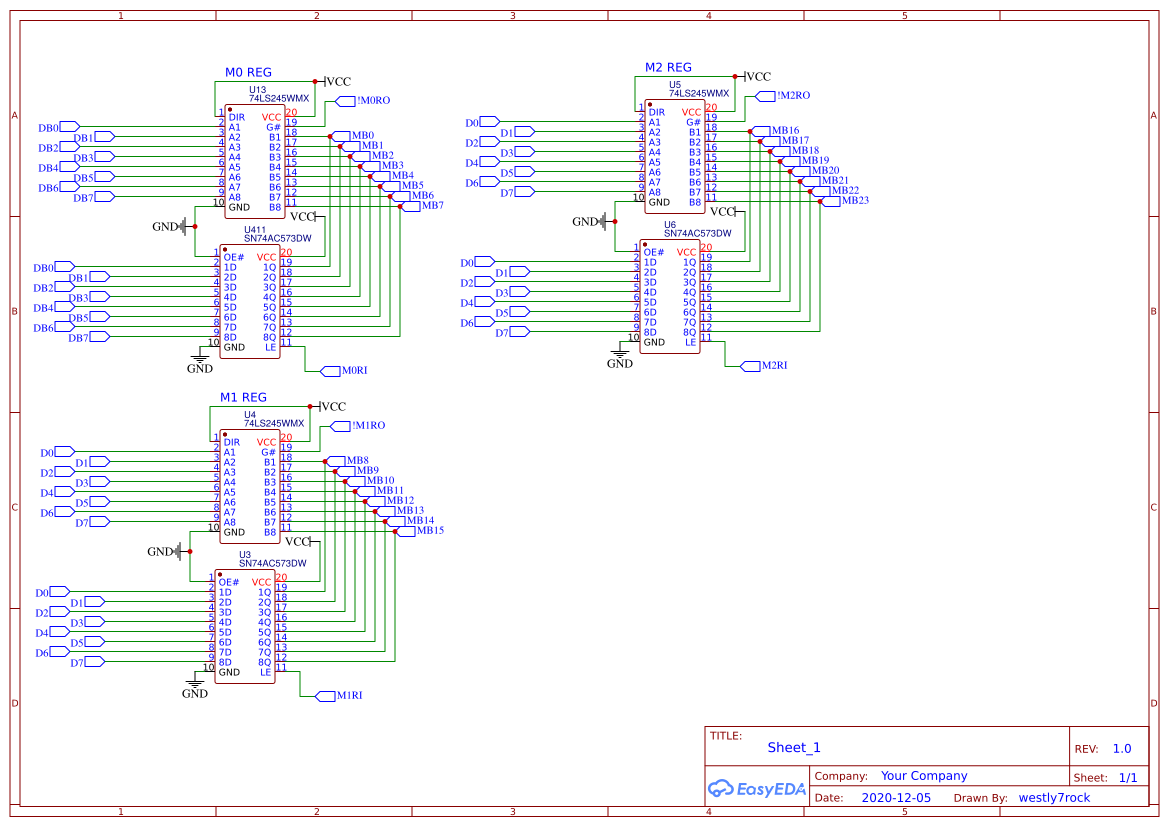Select the !M2RO net port symbol
The width and height of the screenshot is (1169, 827).
click(x=765, y=96)
